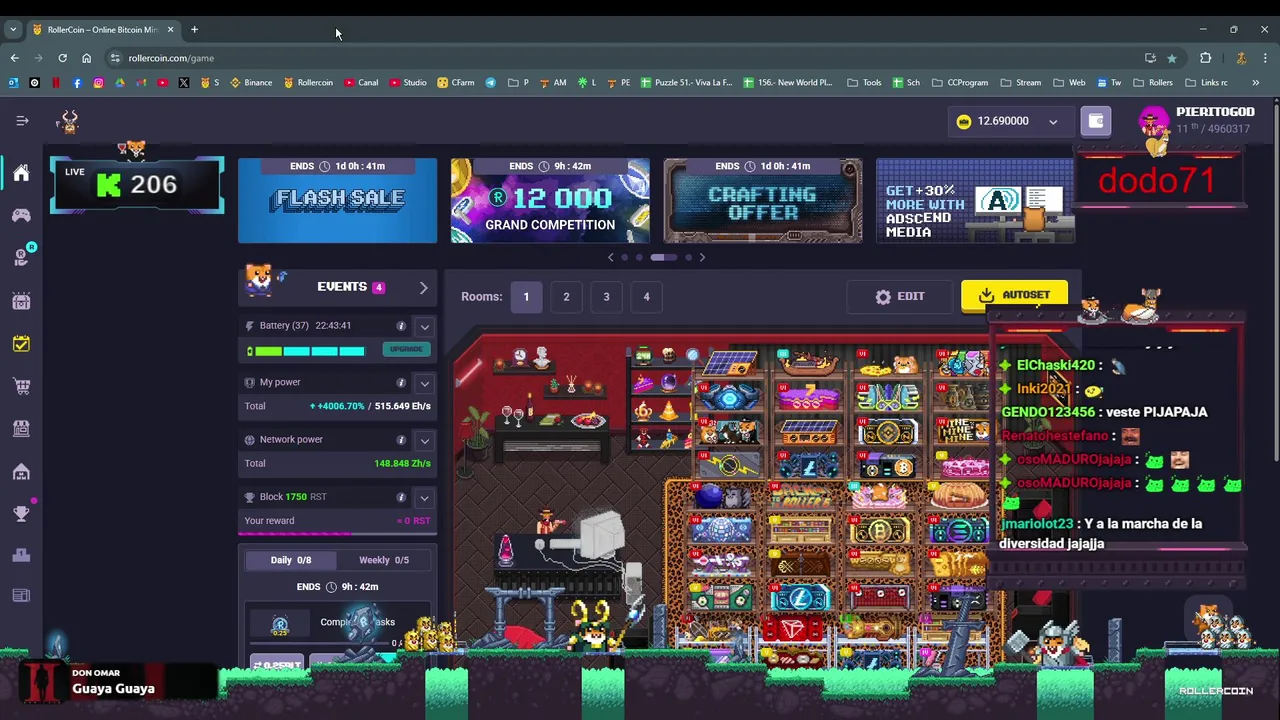Viewport: 1280px width, 720px height.
Task: Expand the Network power panel chevron
Action: point(424,440)
